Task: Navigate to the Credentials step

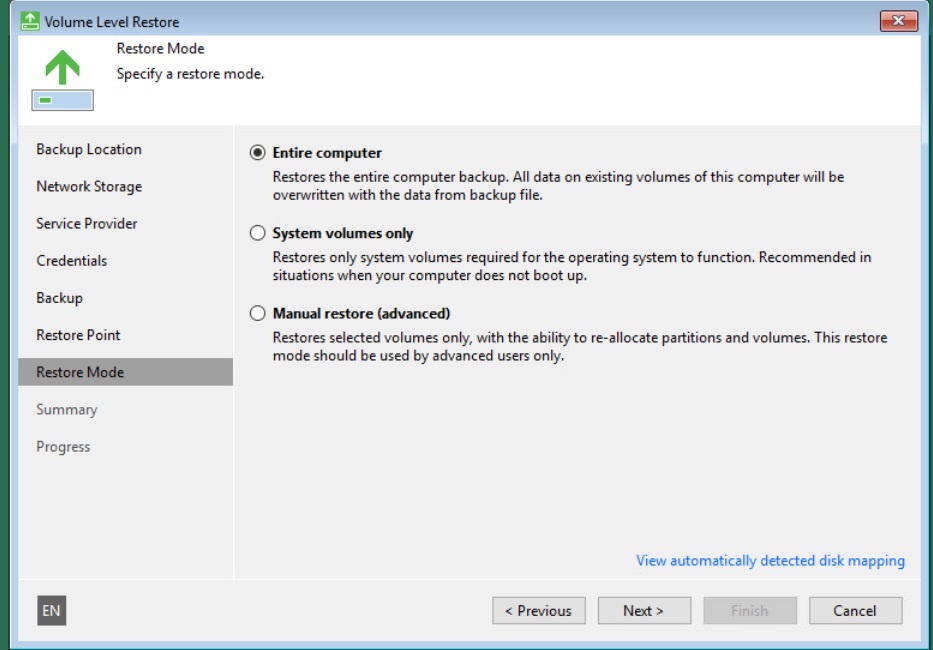Action: (71, 261)
